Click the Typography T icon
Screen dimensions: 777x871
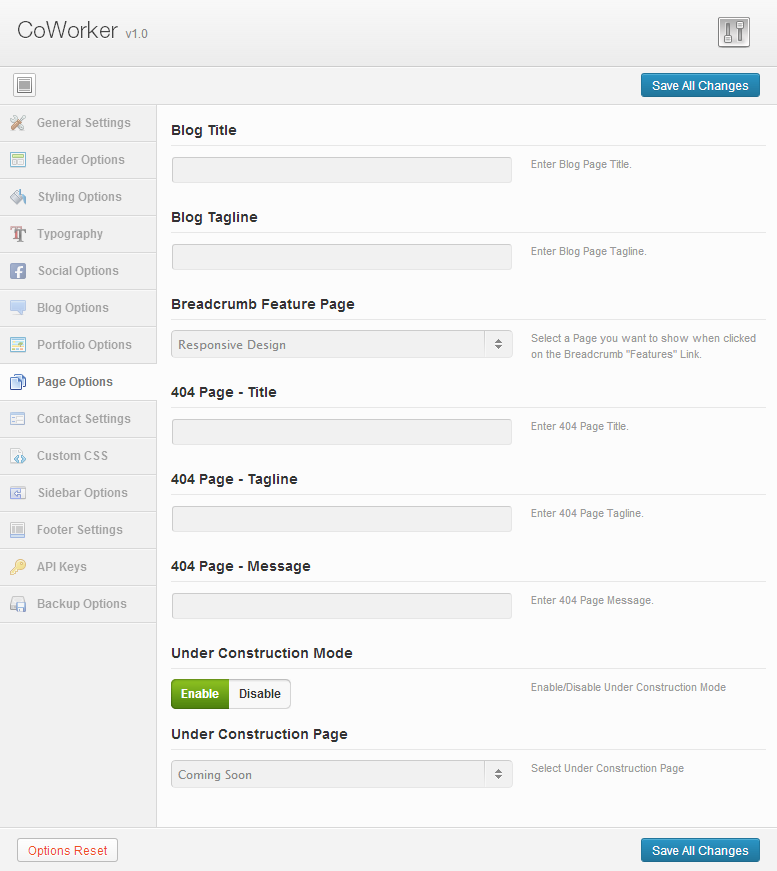coord(18,234)
